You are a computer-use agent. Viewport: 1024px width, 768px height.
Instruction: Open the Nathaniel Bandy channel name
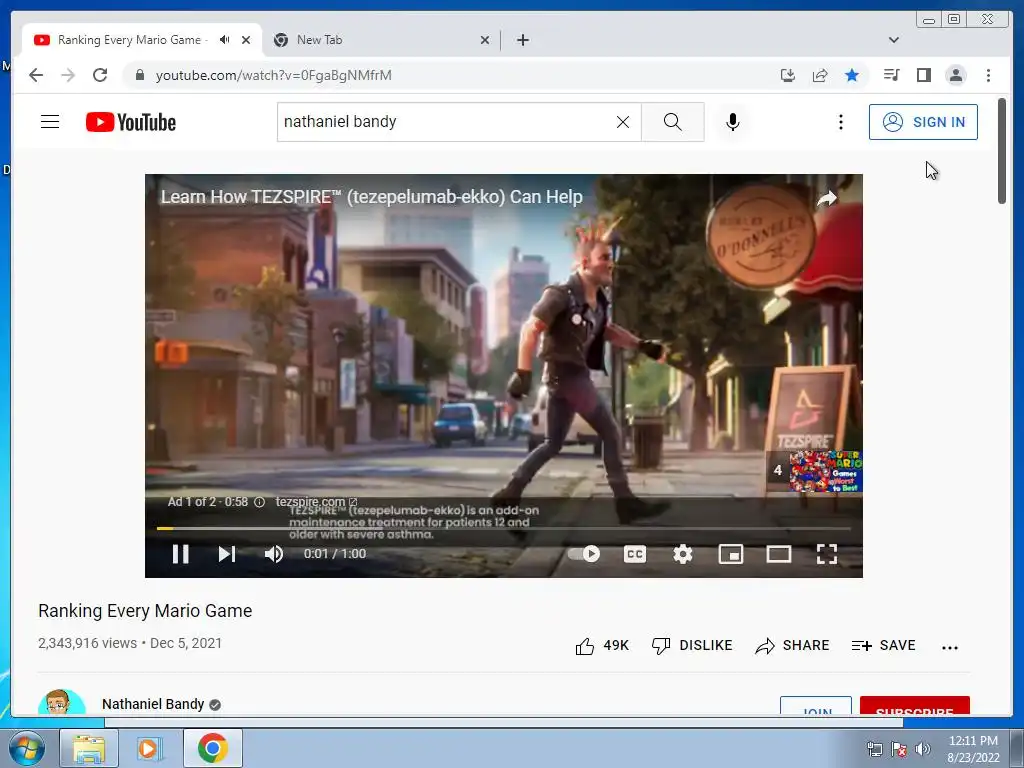(x=153, y=704)
